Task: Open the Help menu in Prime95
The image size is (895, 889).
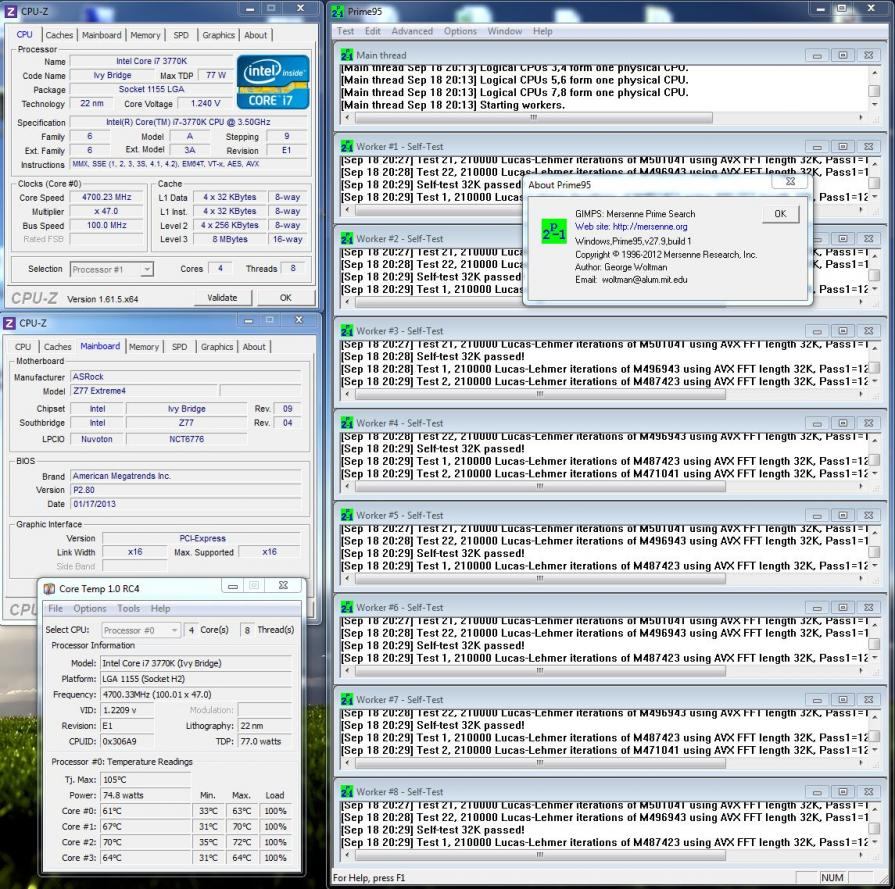Action: (x=542, y=31)
